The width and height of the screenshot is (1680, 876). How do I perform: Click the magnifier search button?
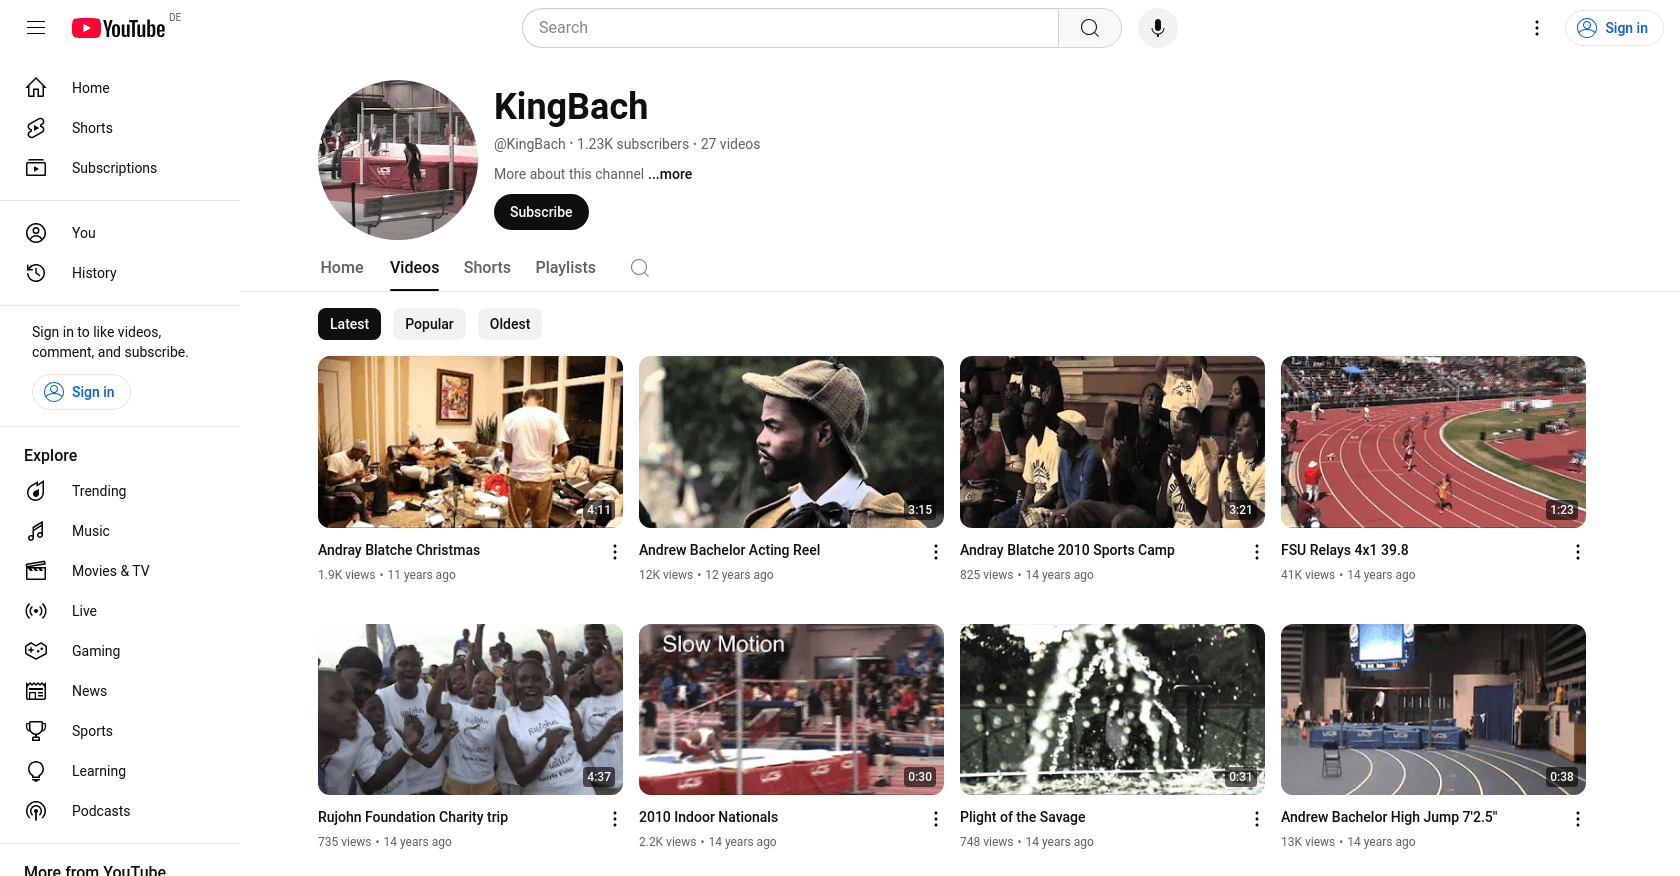[1090, 28]
